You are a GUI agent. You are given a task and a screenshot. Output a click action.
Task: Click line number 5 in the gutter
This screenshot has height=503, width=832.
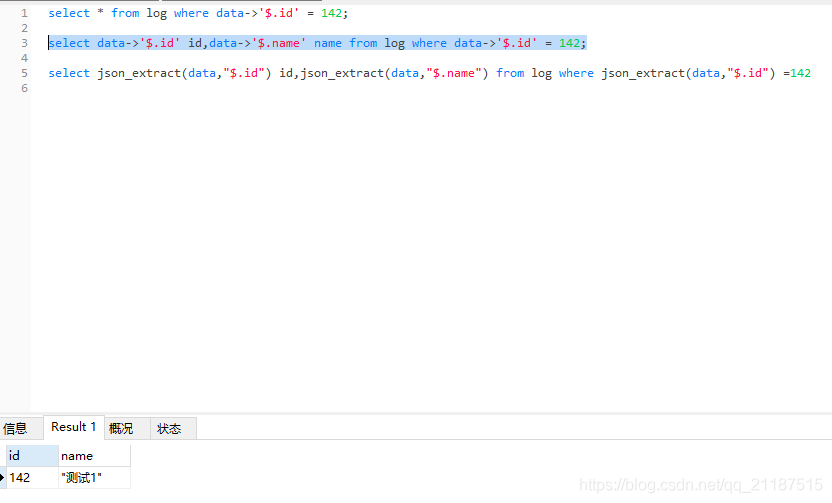click(x=24, y=73)
